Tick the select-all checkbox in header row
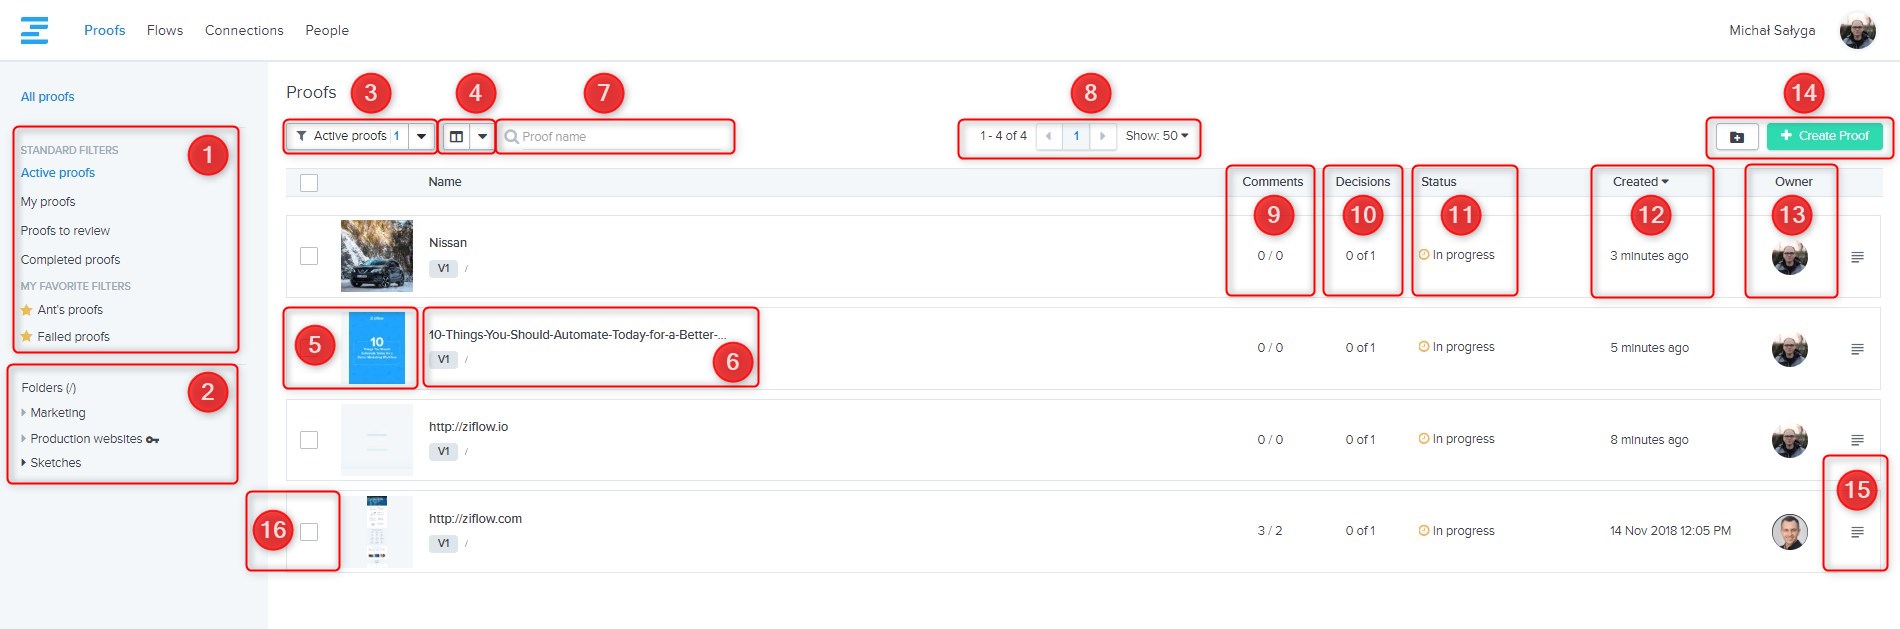 pos(309,183)
